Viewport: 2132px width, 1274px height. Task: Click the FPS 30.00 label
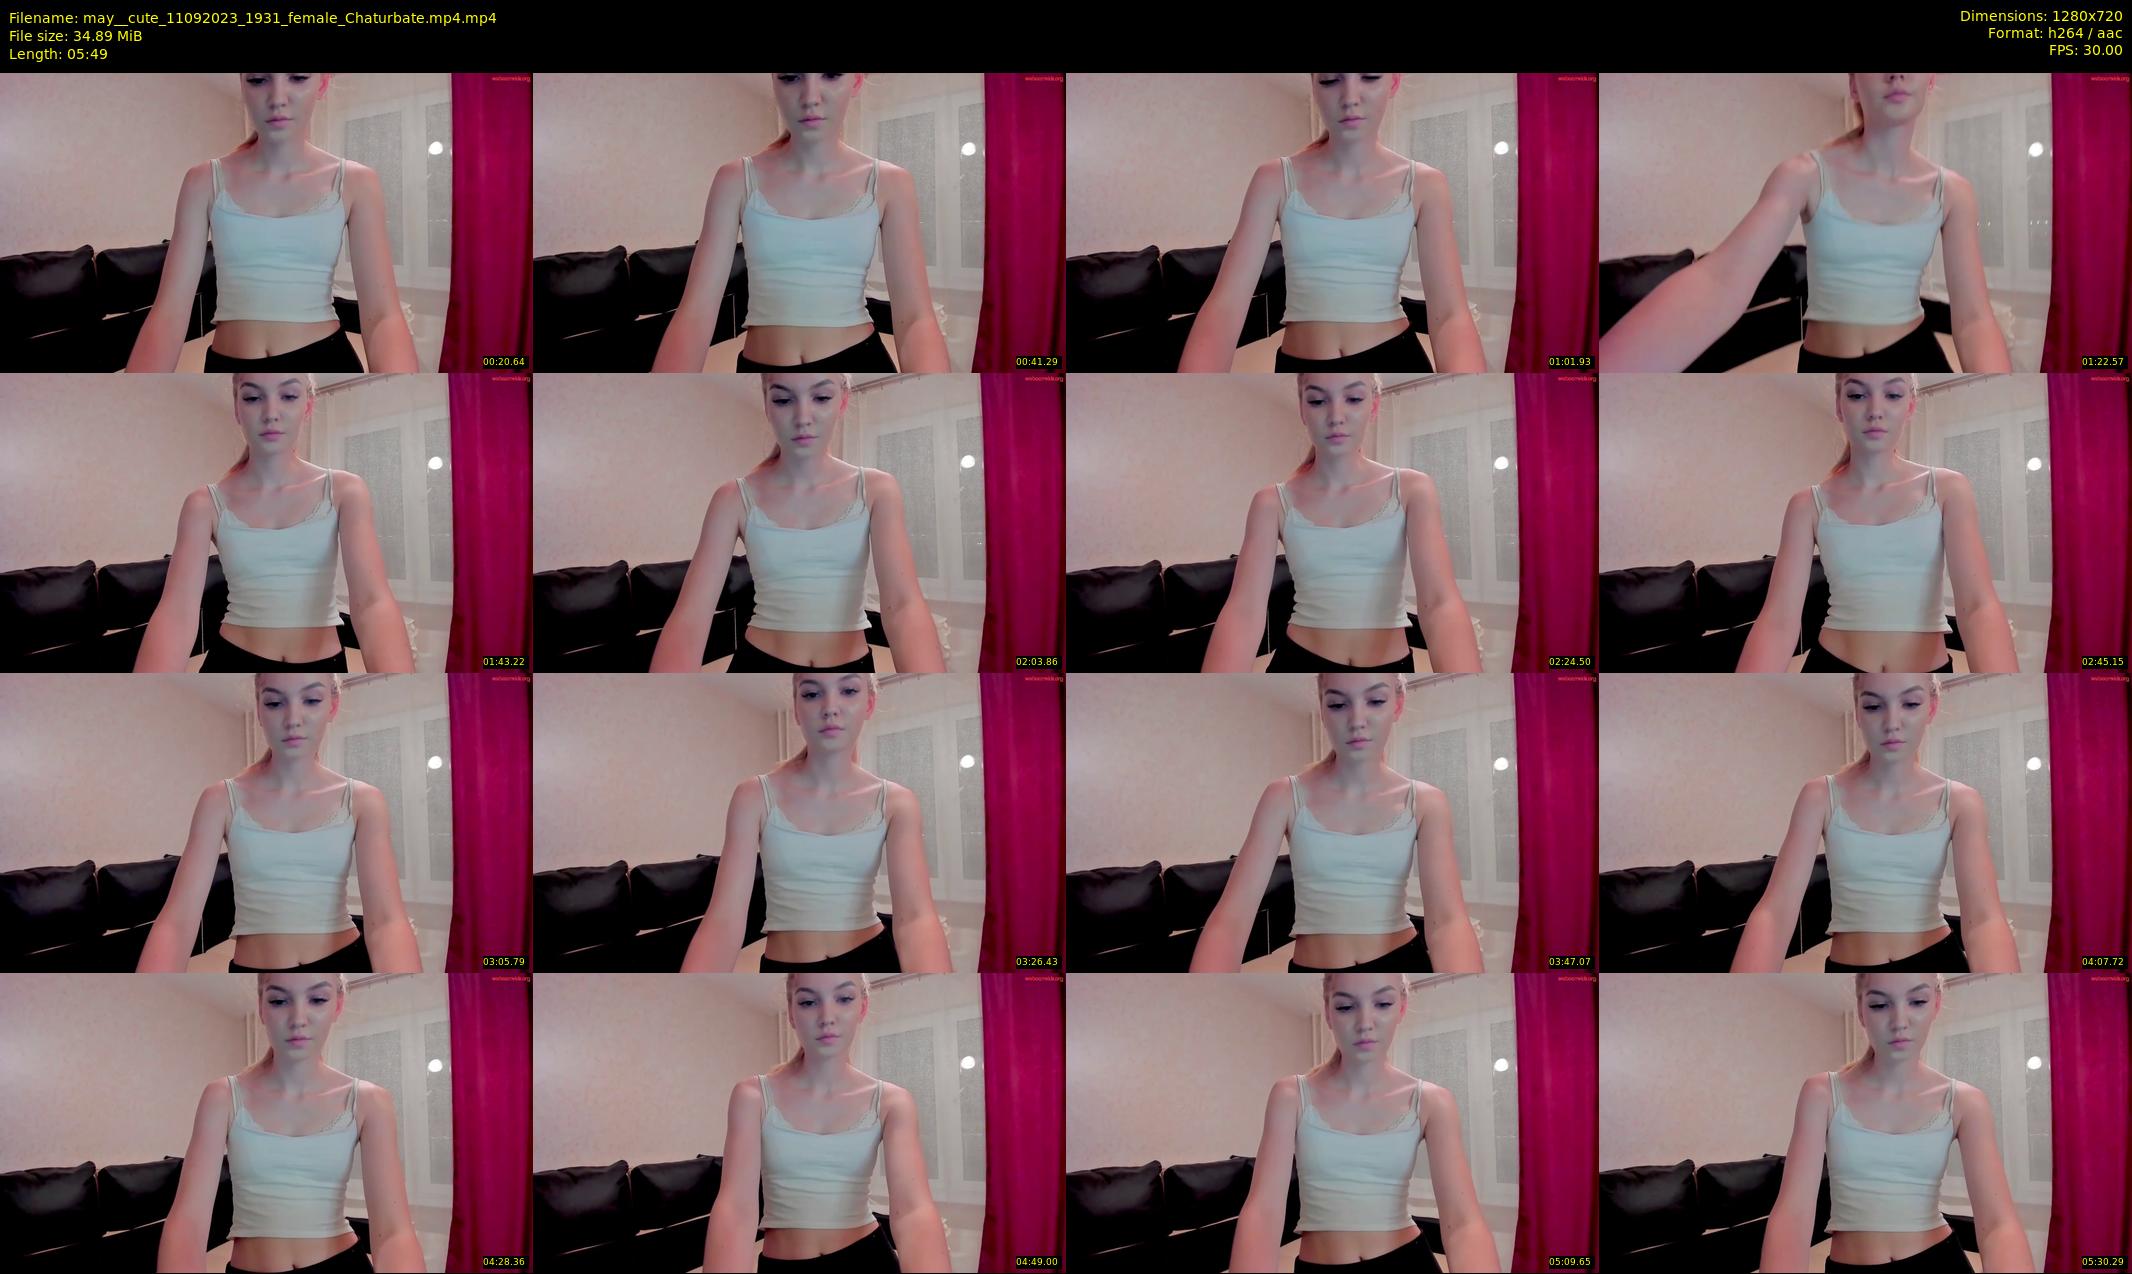click(x=2085, y=50)
